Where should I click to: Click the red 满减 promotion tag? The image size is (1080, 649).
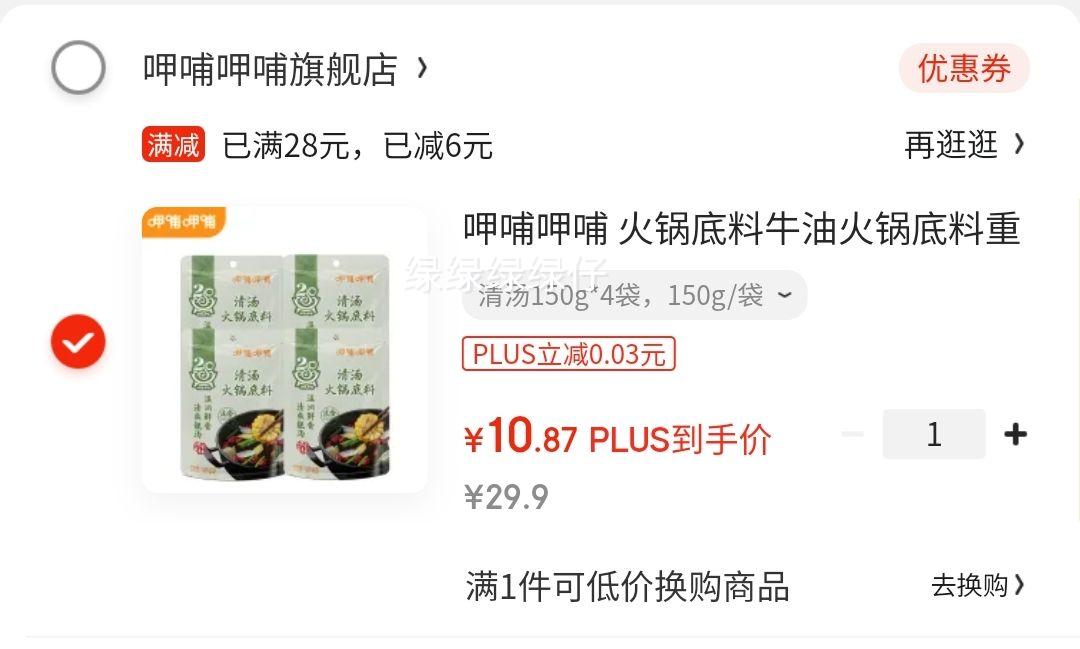[173, 145]
